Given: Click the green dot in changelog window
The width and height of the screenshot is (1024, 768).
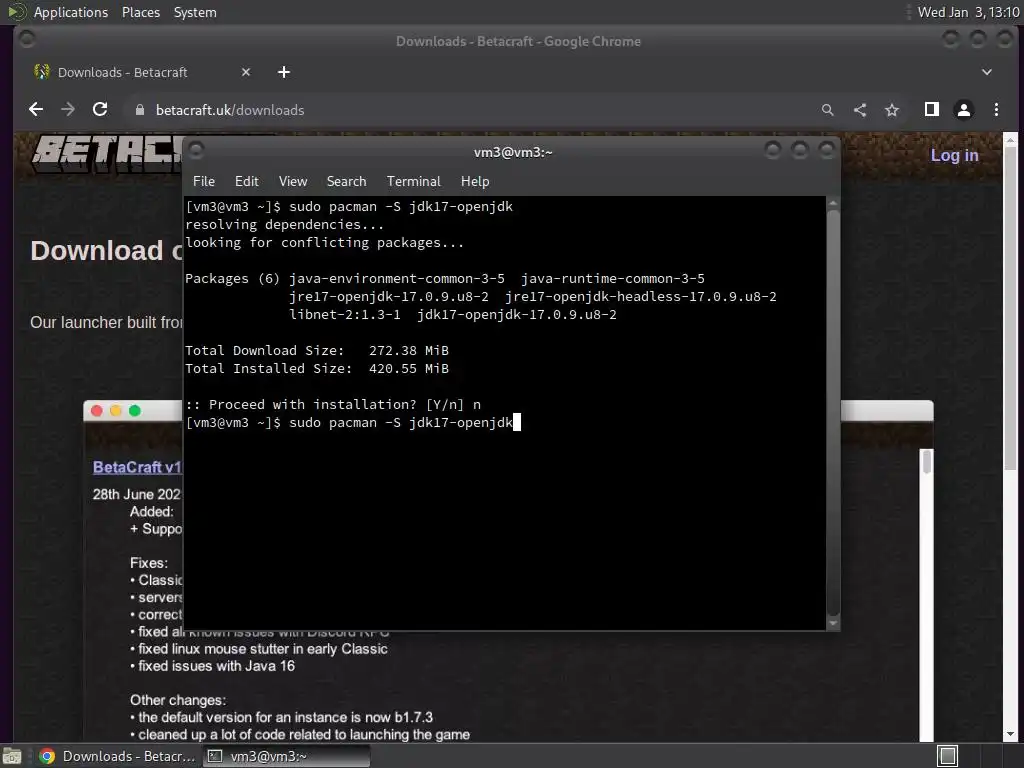Looking at the screenshot, I should 135,411.
